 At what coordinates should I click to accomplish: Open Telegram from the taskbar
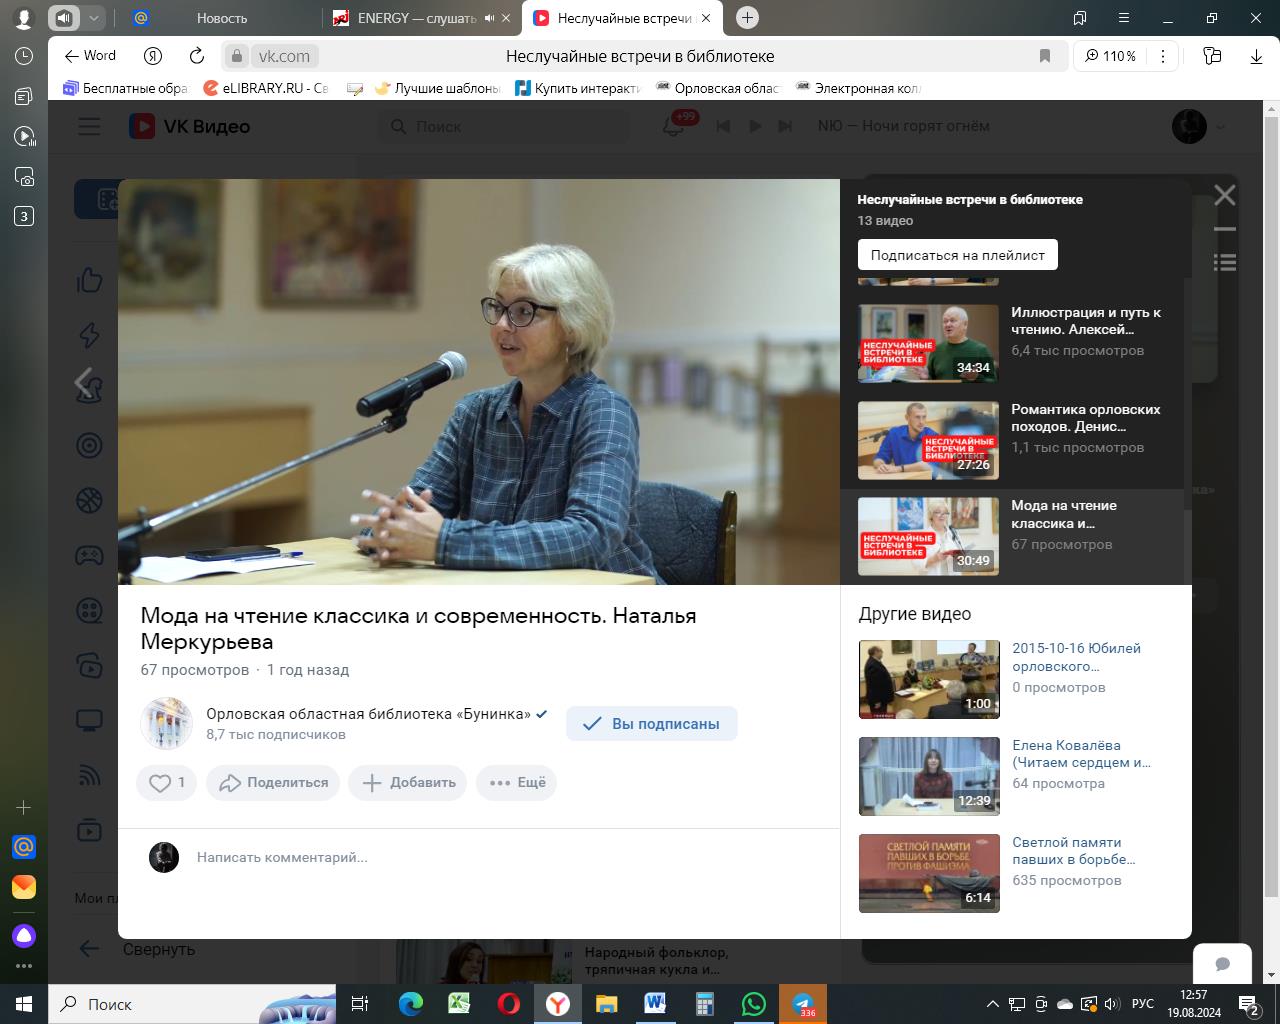point(802,1004)
